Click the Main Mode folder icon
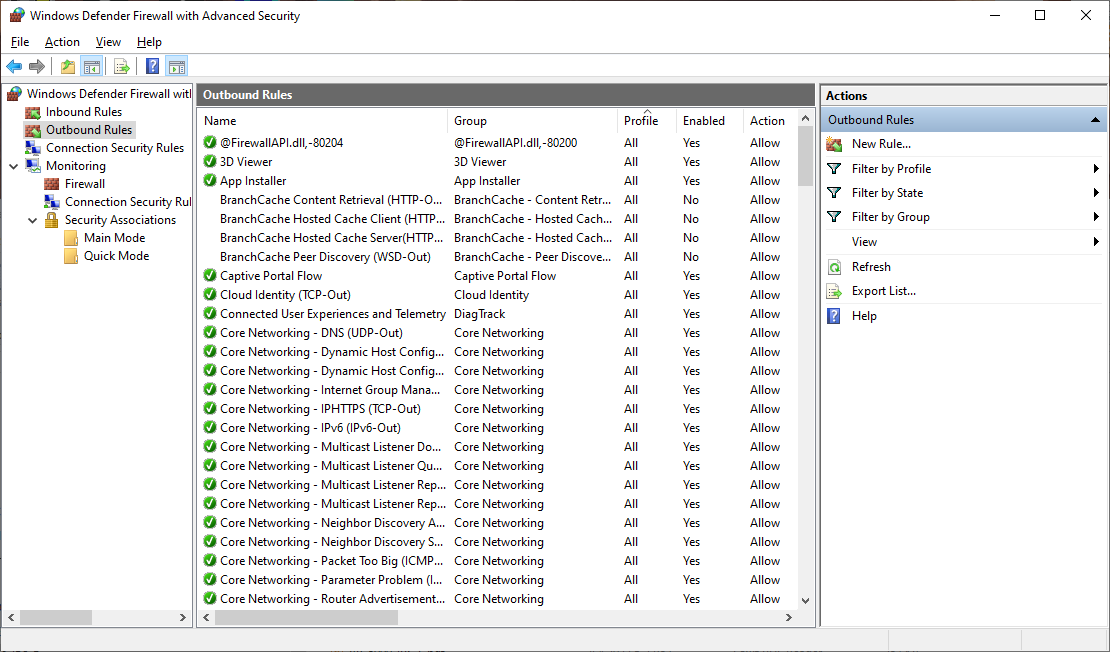The width and height of the screenshot is (1110, 652). click(71, 238)
